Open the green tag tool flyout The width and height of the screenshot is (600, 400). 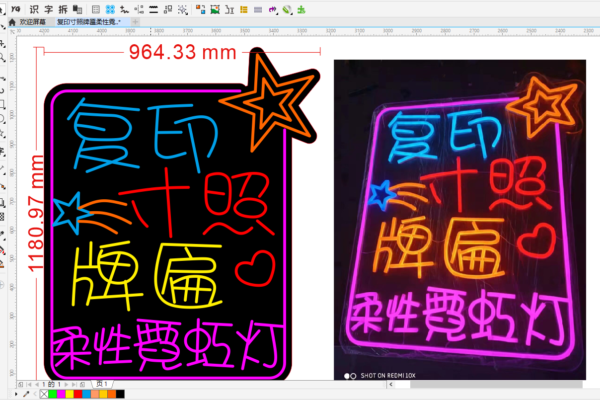point(287,10)
